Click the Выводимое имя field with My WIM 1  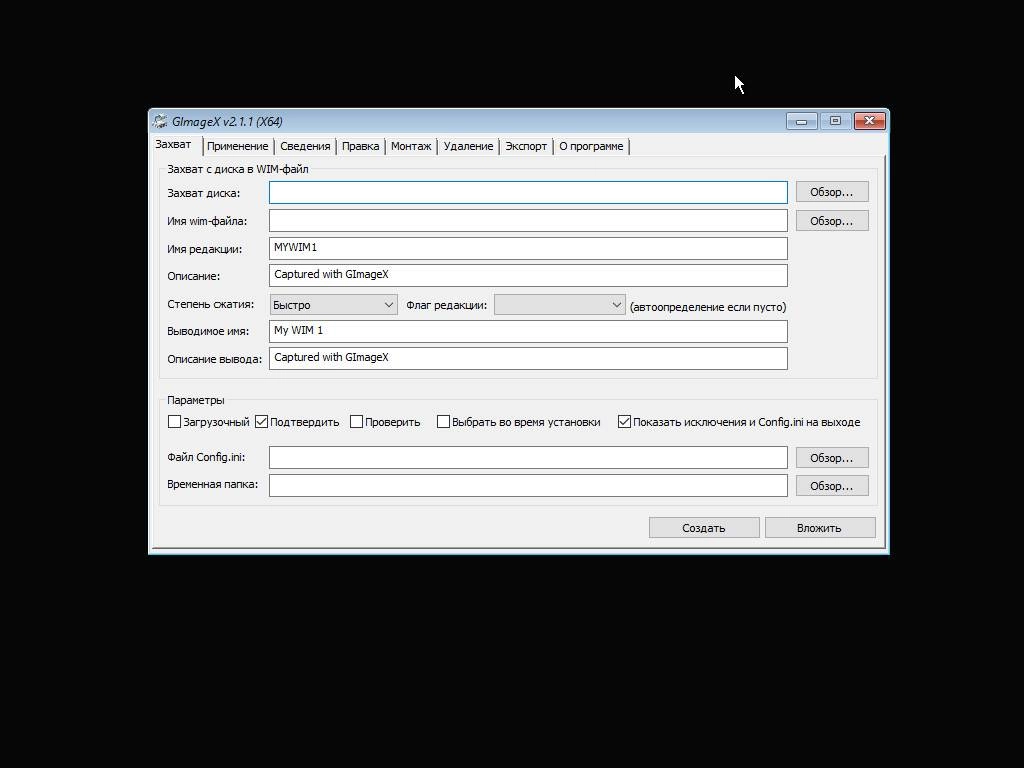(528, 331)
